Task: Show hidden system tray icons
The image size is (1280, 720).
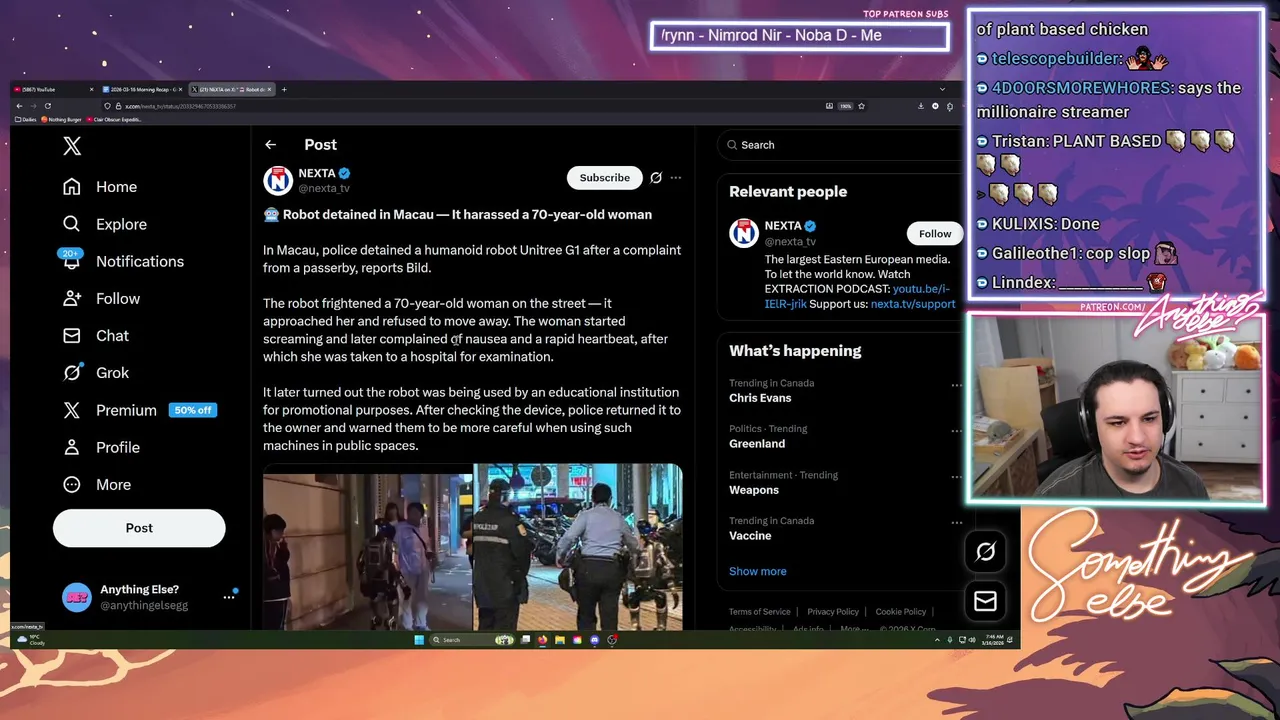Action: point(937,640)
